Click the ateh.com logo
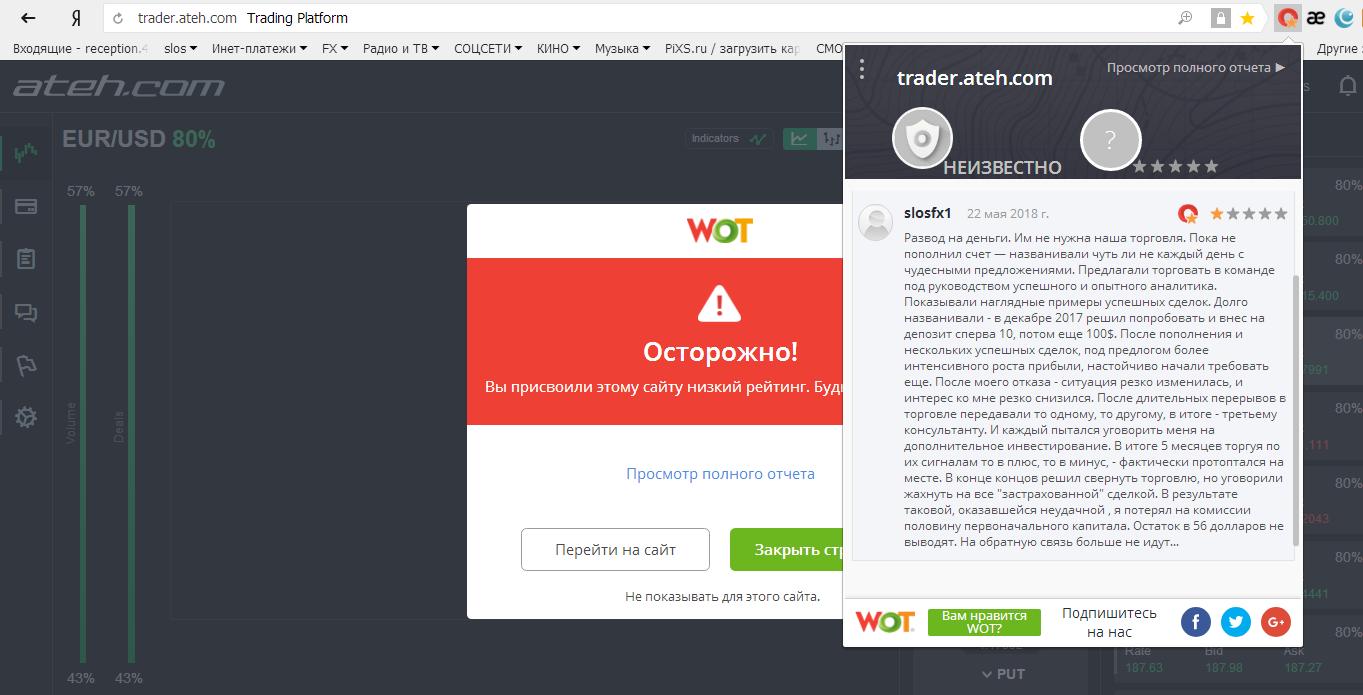The height and width of the screenshot is (695, 1363). coord(118,87)
